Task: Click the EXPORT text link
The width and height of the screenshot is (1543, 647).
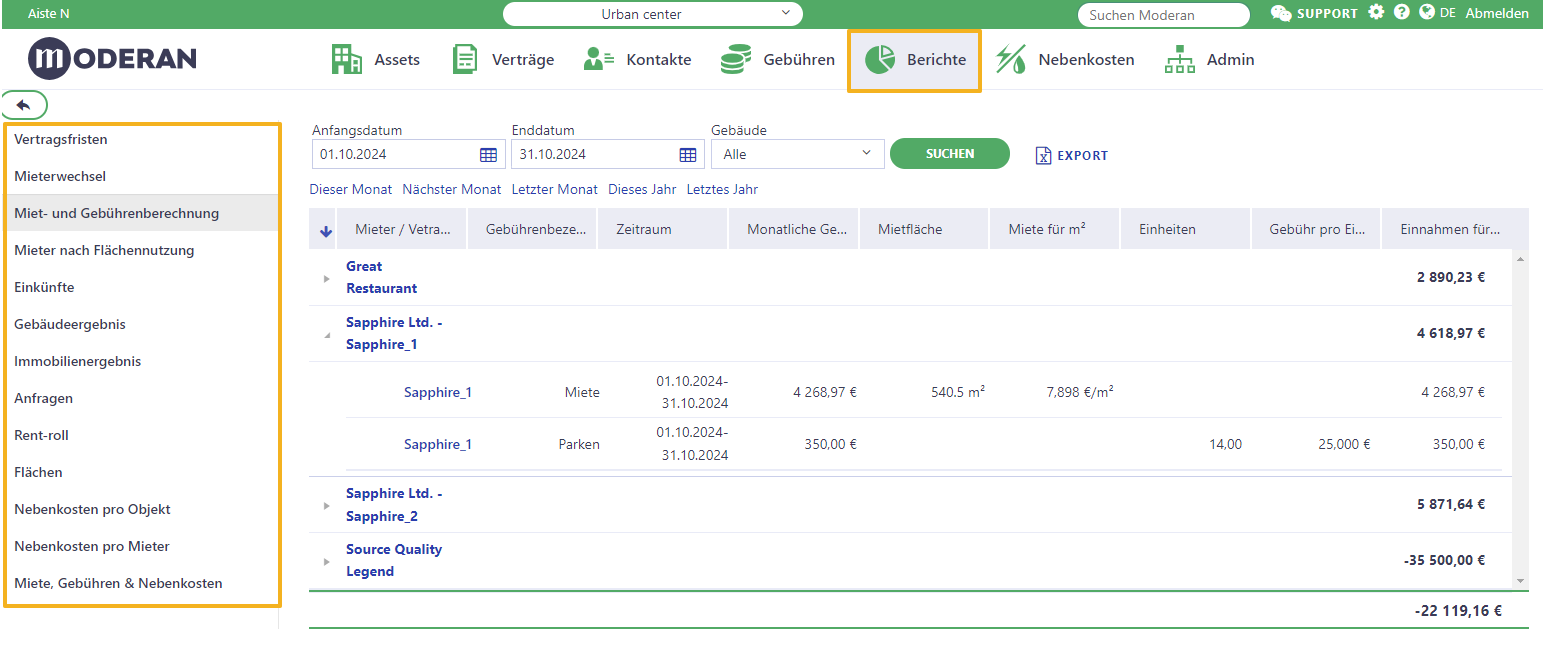Action: (1083, 156)
